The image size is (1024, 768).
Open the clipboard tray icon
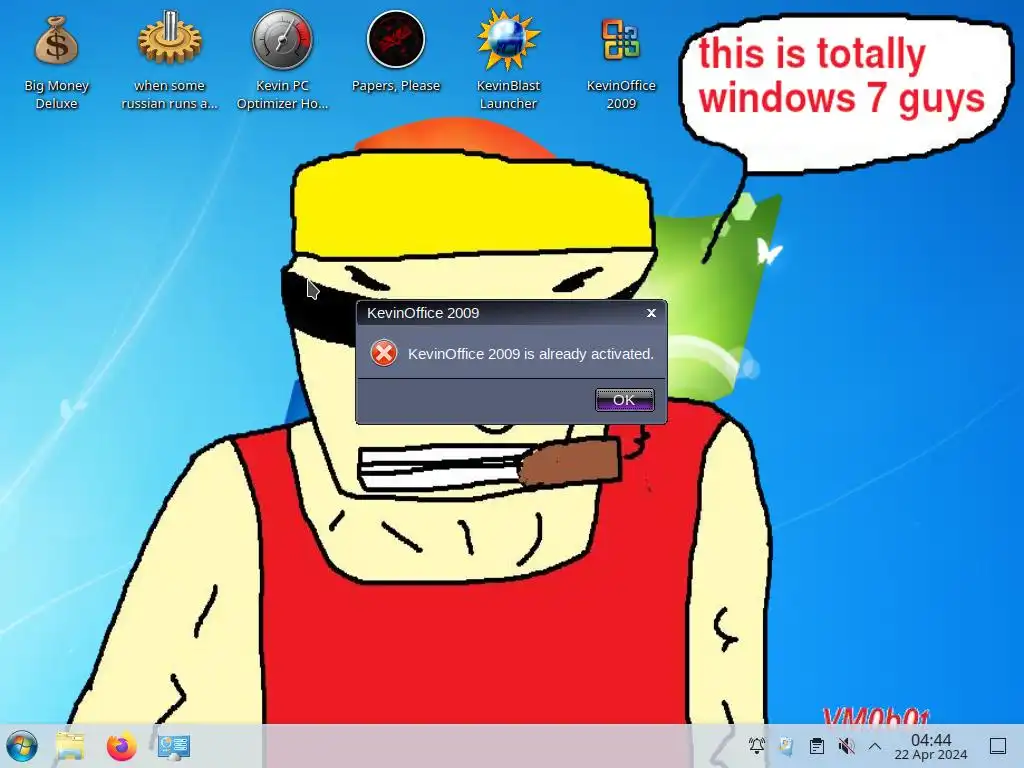click(x=816, y=746)
